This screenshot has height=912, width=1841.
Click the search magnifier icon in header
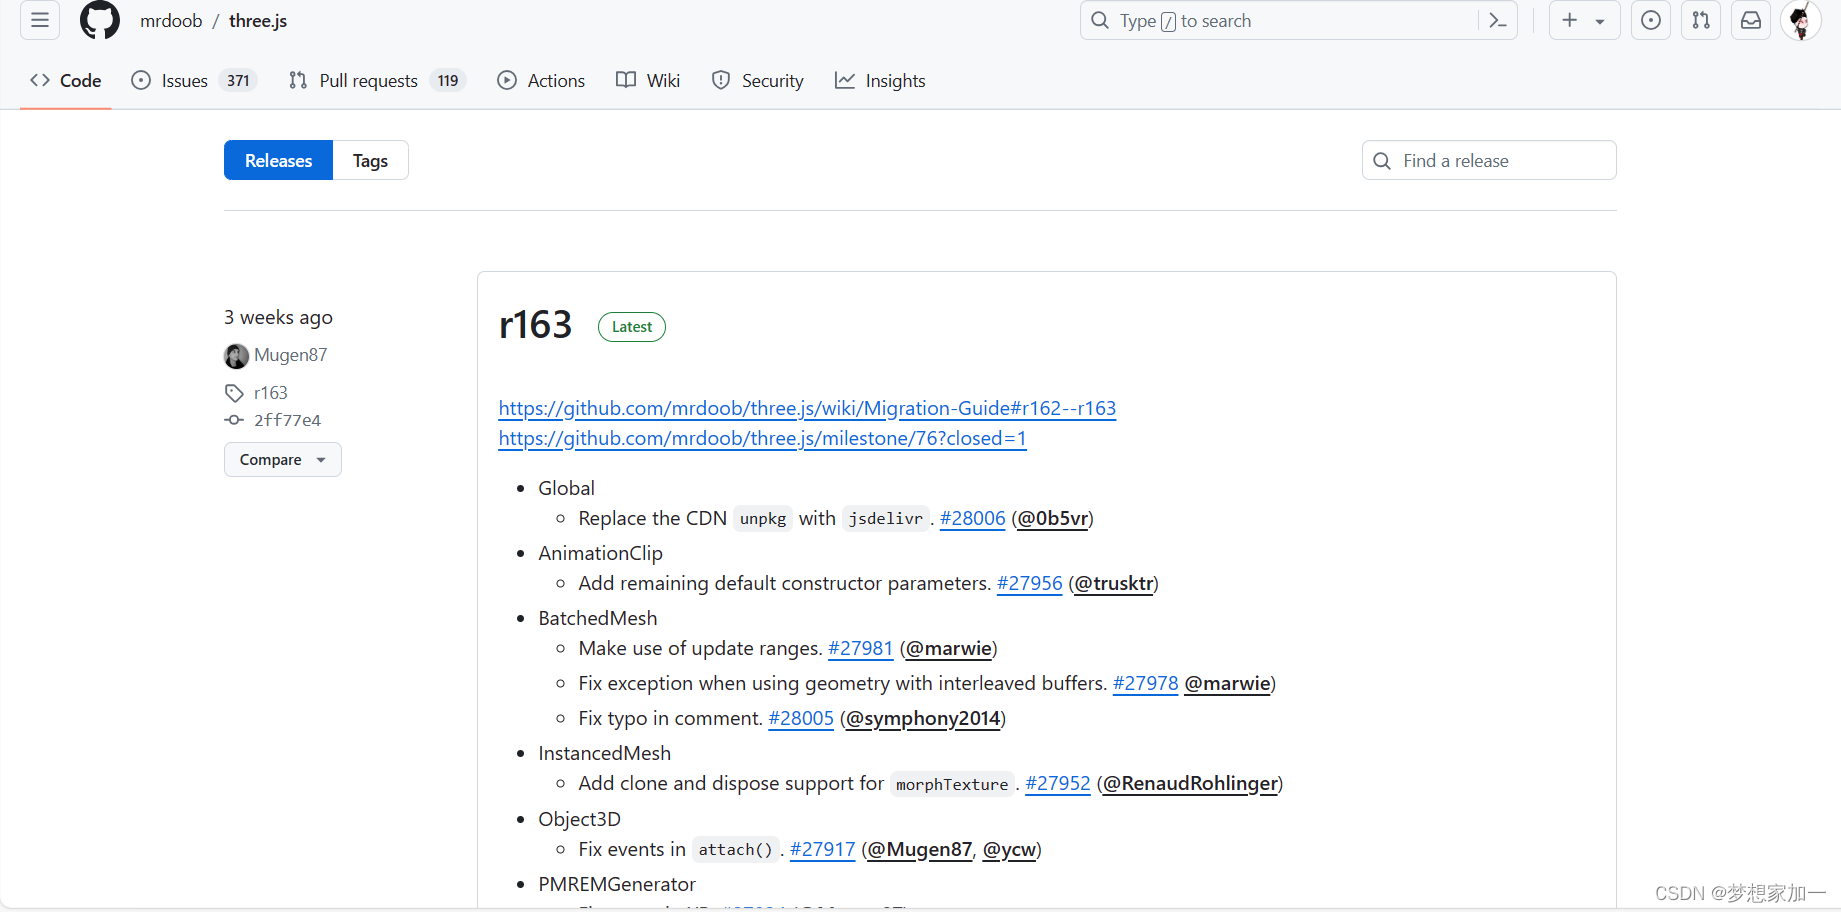click(1100, 20)
